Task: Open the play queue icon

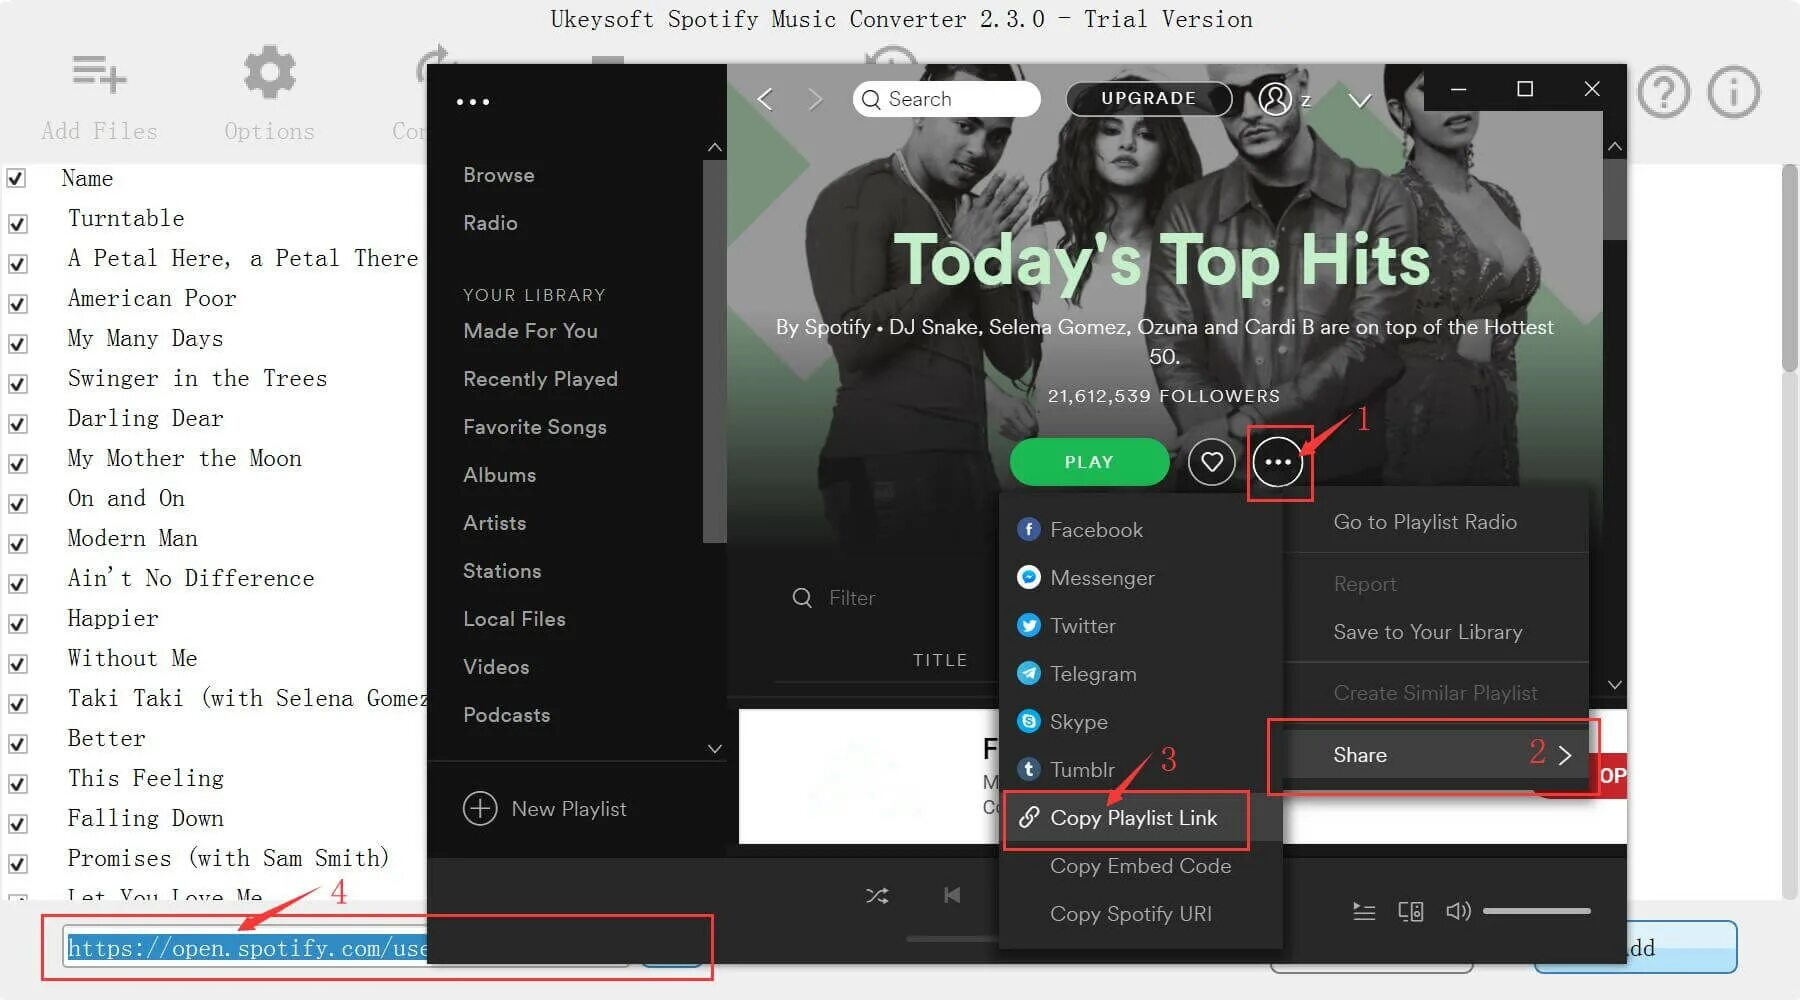Action: (1364, 911)
